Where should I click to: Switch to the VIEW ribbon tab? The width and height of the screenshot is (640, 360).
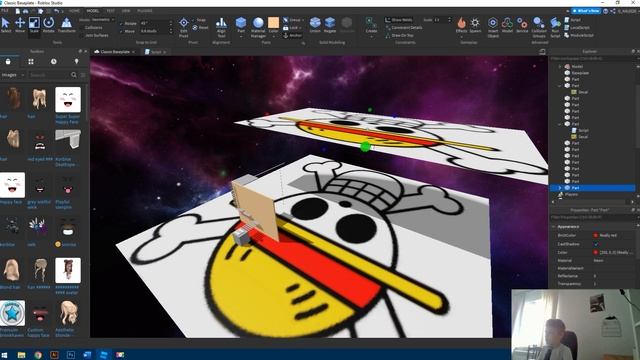[126, 11]
